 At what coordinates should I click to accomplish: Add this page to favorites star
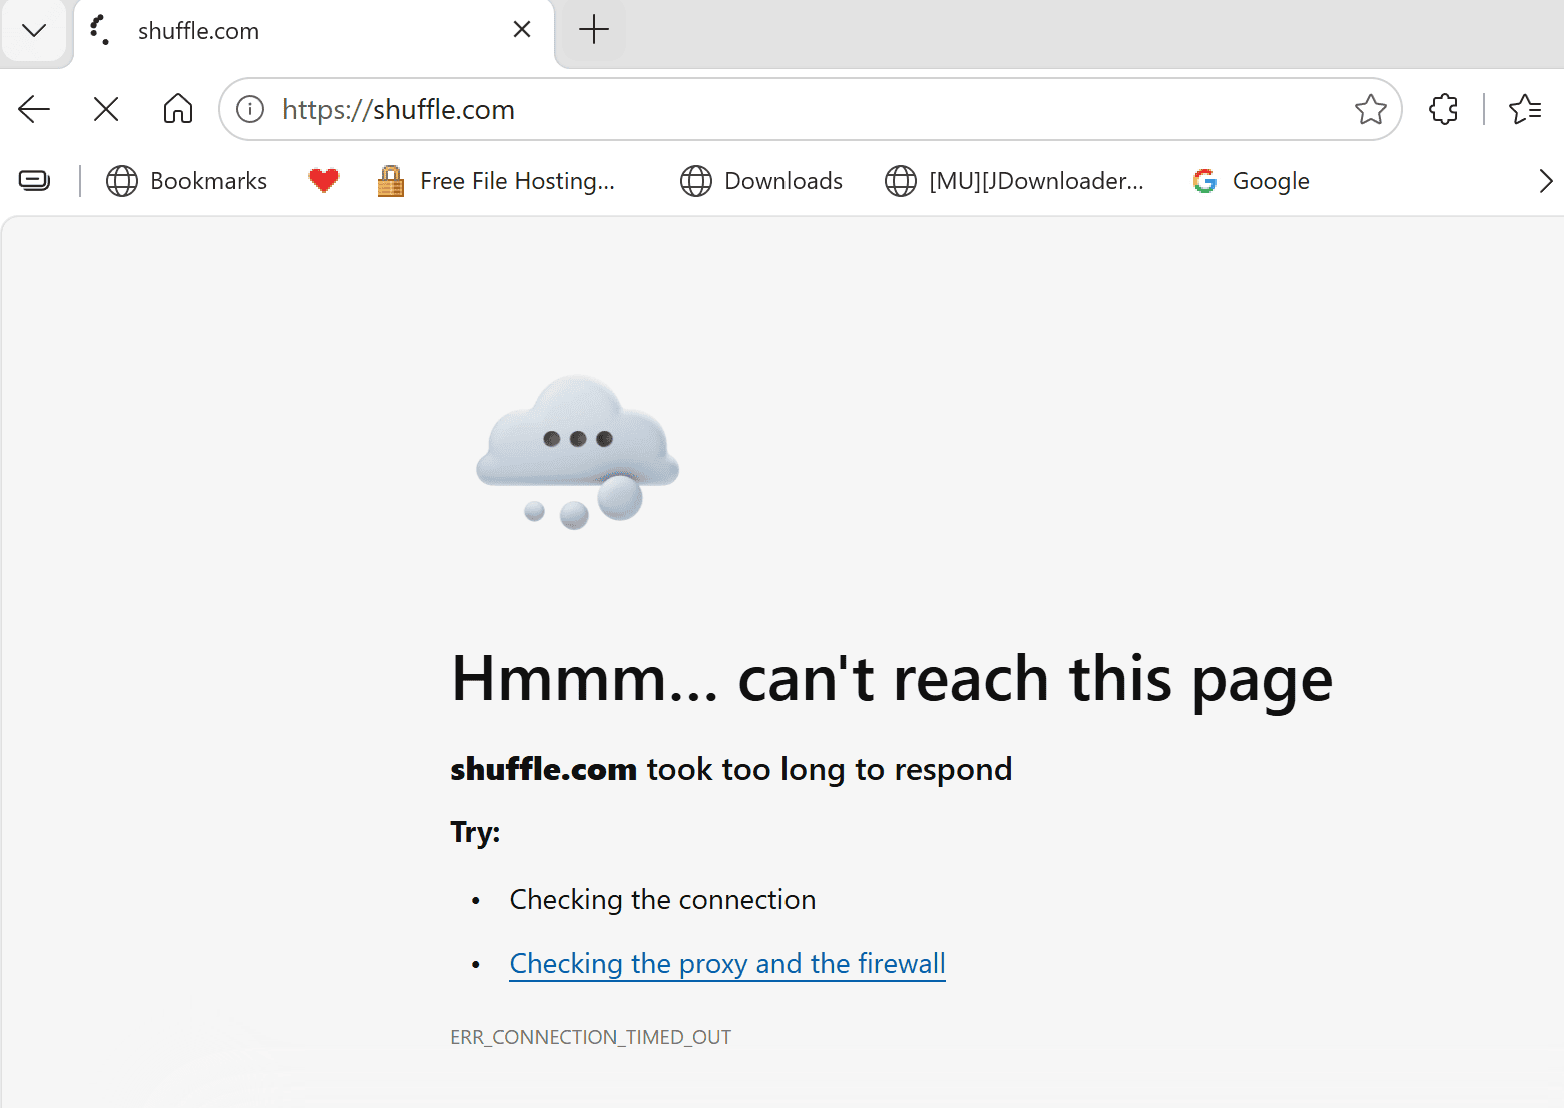click(1371, 109)
